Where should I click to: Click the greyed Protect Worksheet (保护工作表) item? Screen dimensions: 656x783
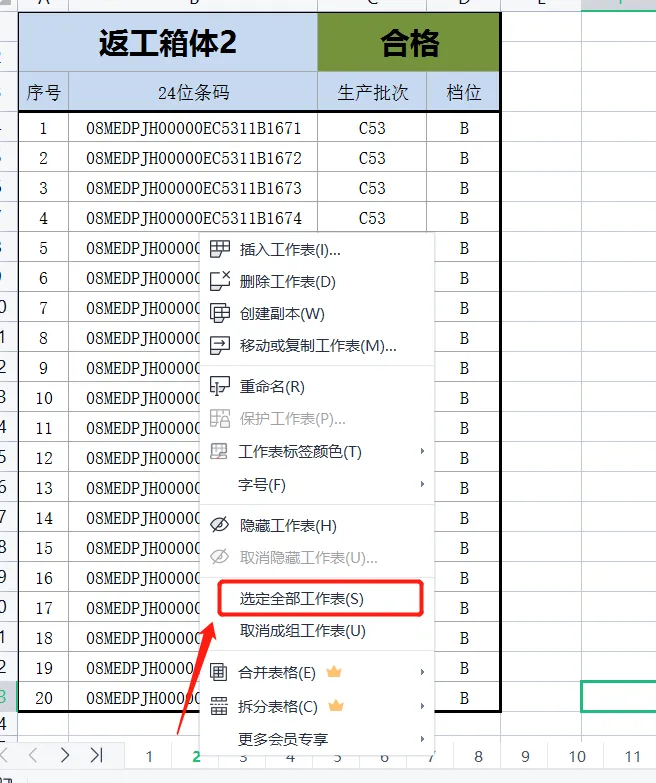coord(317,418)
